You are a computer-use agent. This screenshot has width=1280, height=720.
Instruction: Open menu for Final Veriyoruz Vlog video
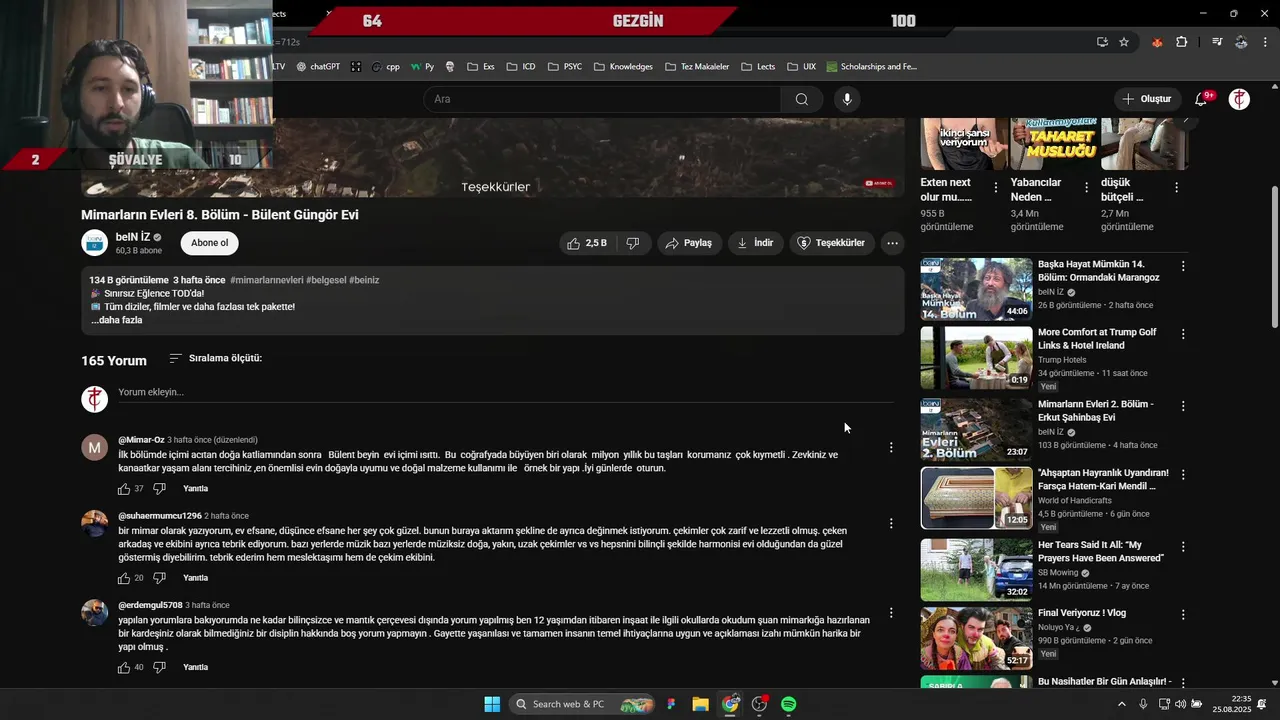(1183, 614)
